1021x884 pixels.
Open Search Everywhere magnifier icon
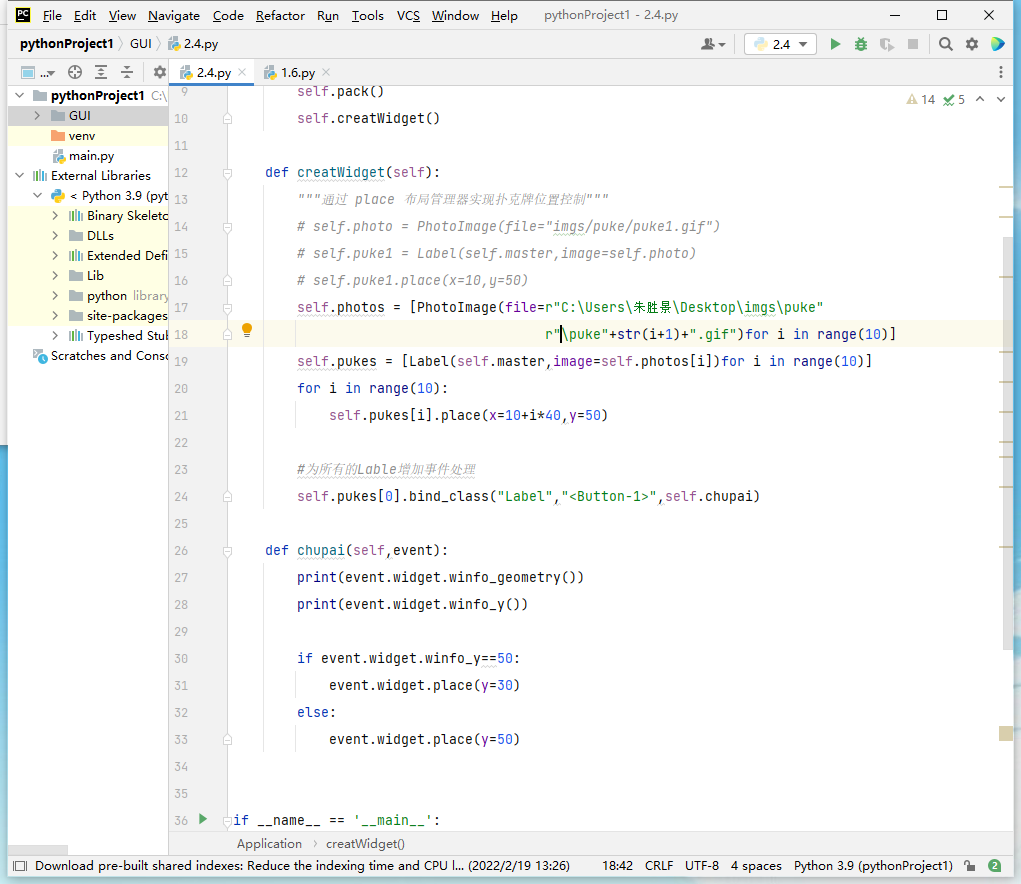(x=945, y=44)
